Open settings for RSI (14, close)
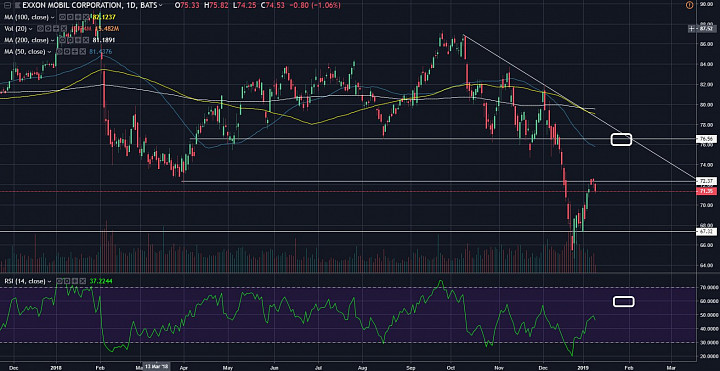The width and height of the screenshot is (720, 371). coord(67,281)
